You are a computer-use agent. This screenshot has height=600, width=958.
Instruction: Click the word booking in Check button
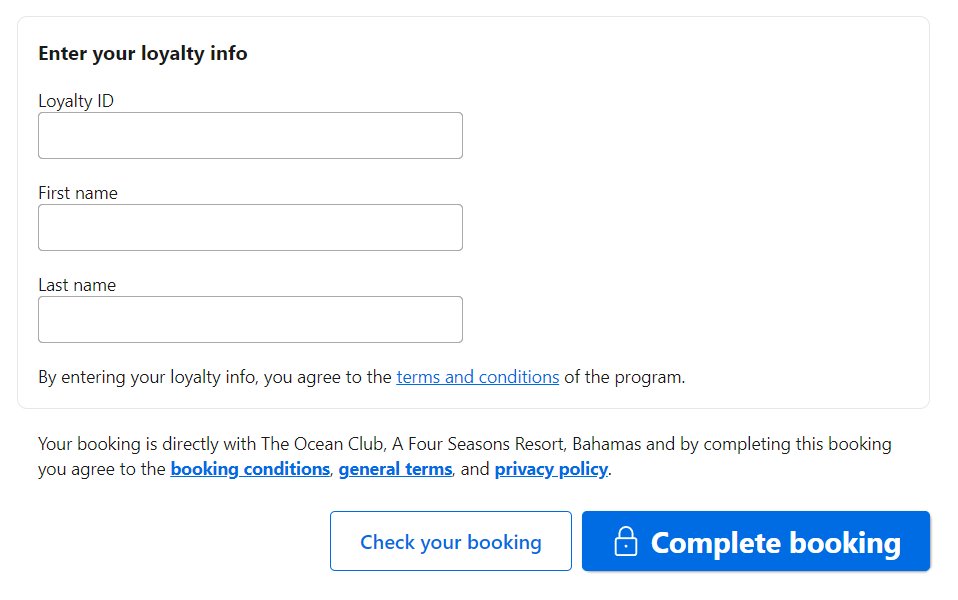pyautogui.click(x=504, y=543)
